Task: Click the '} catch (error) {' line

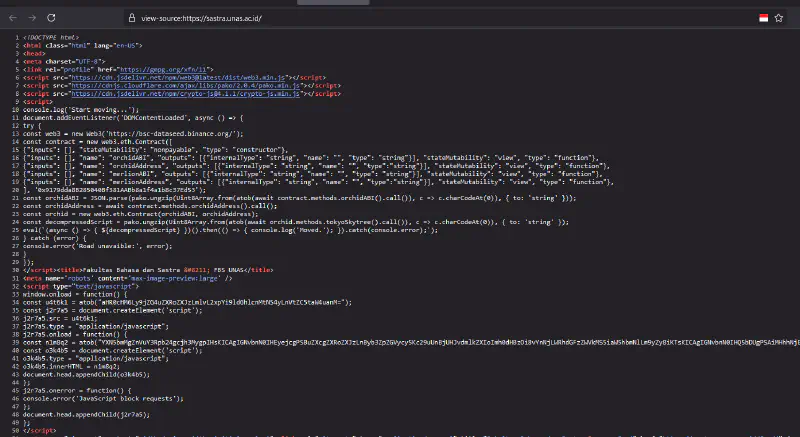Action: click(55, 238)
